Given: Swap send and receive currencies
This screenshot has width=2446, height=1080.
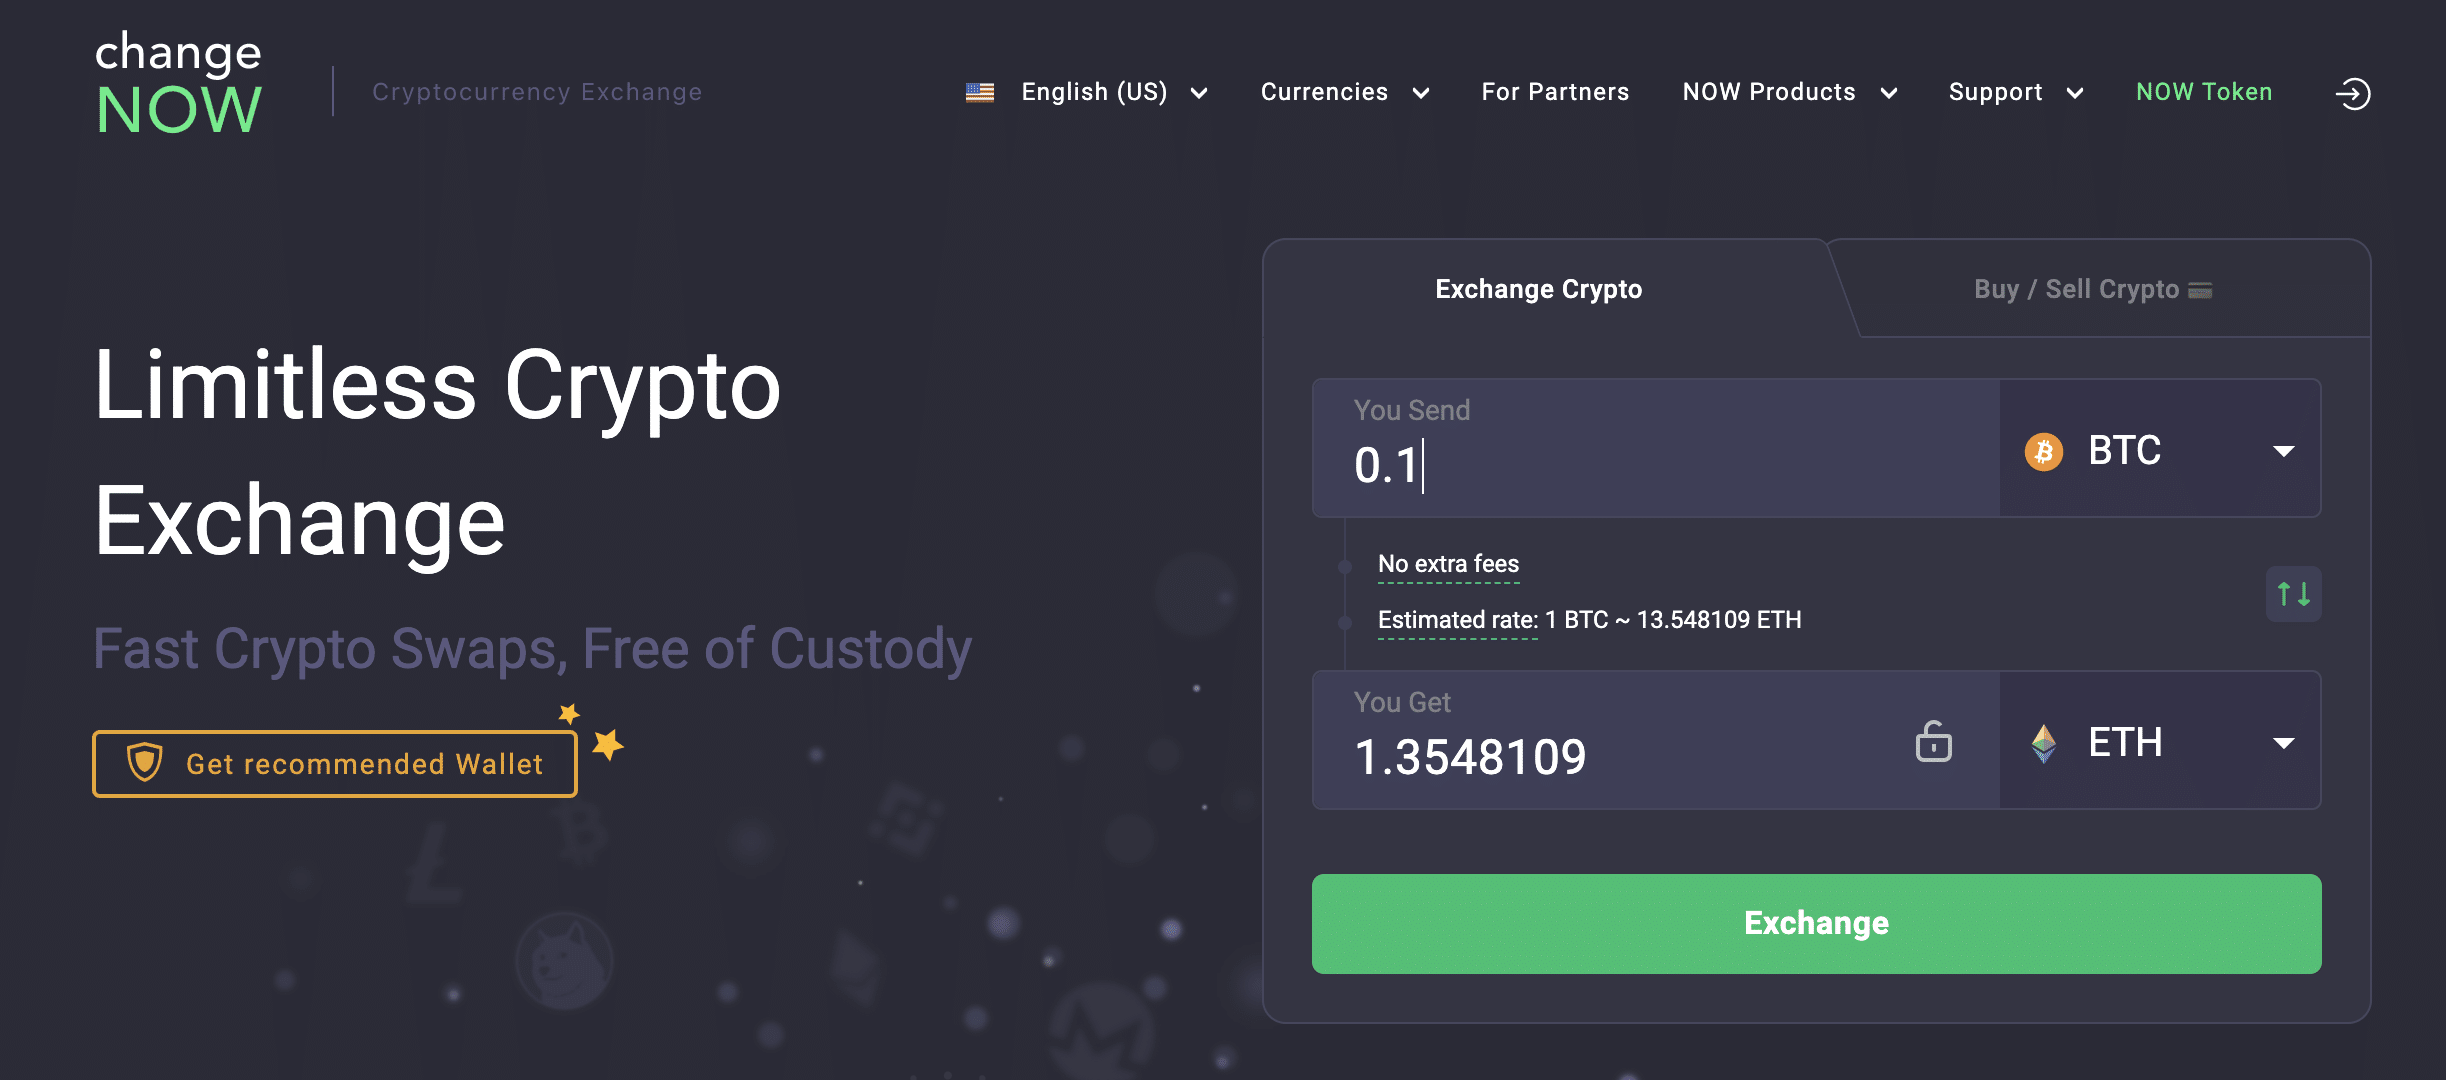Looking at the screenshot, I should point(2293,594).
